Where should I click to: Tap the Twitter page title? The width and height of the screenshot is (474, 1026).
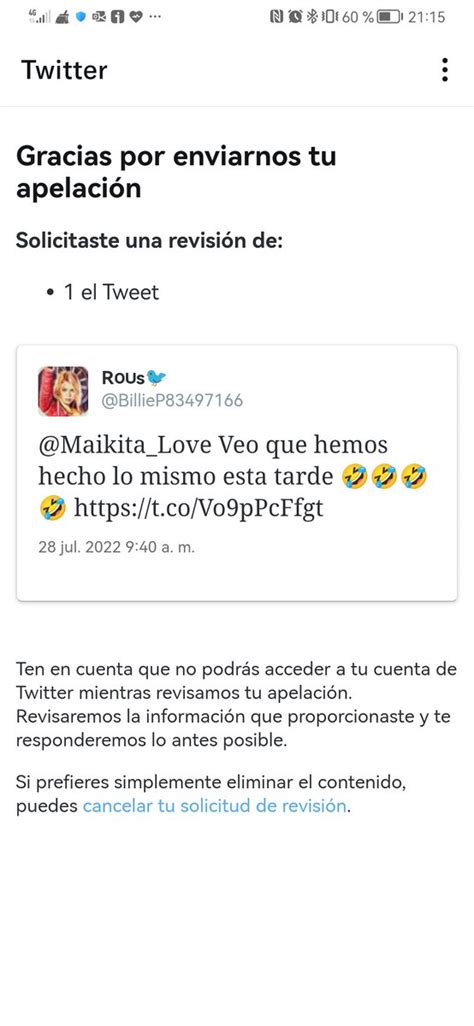[x=64, y=70]
